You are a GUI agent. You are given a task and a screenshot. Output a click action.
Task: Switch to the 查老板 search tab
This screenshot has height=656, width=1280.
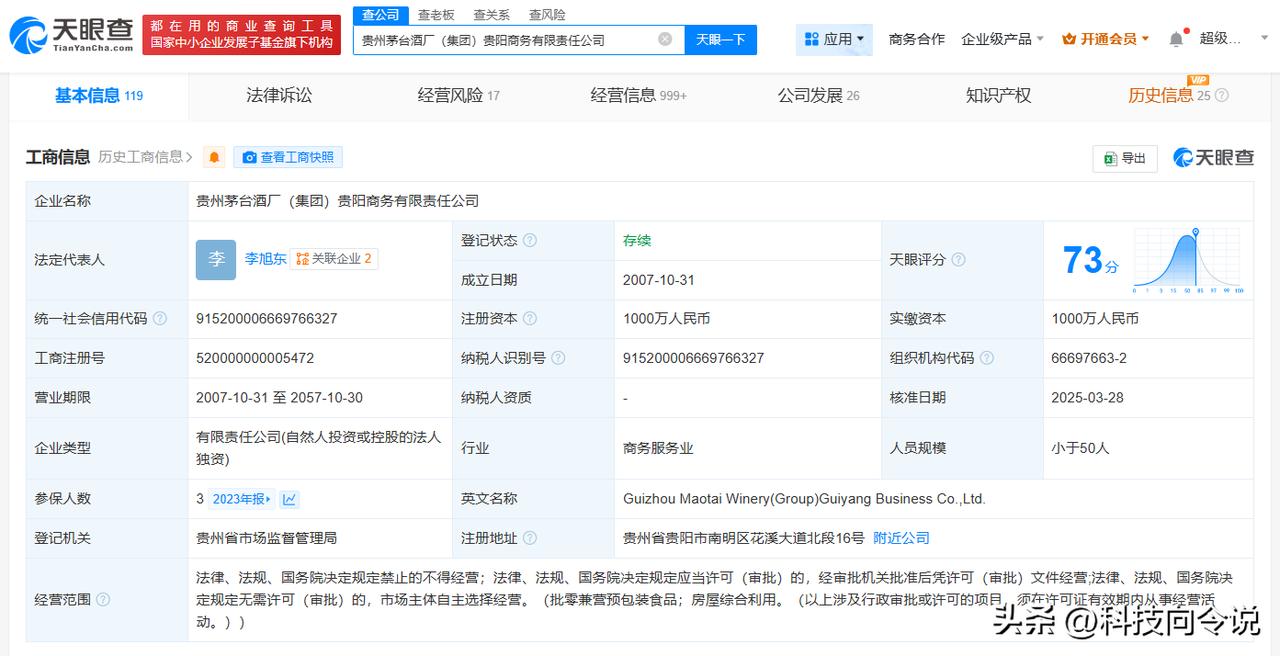click(x=436, y=14)
